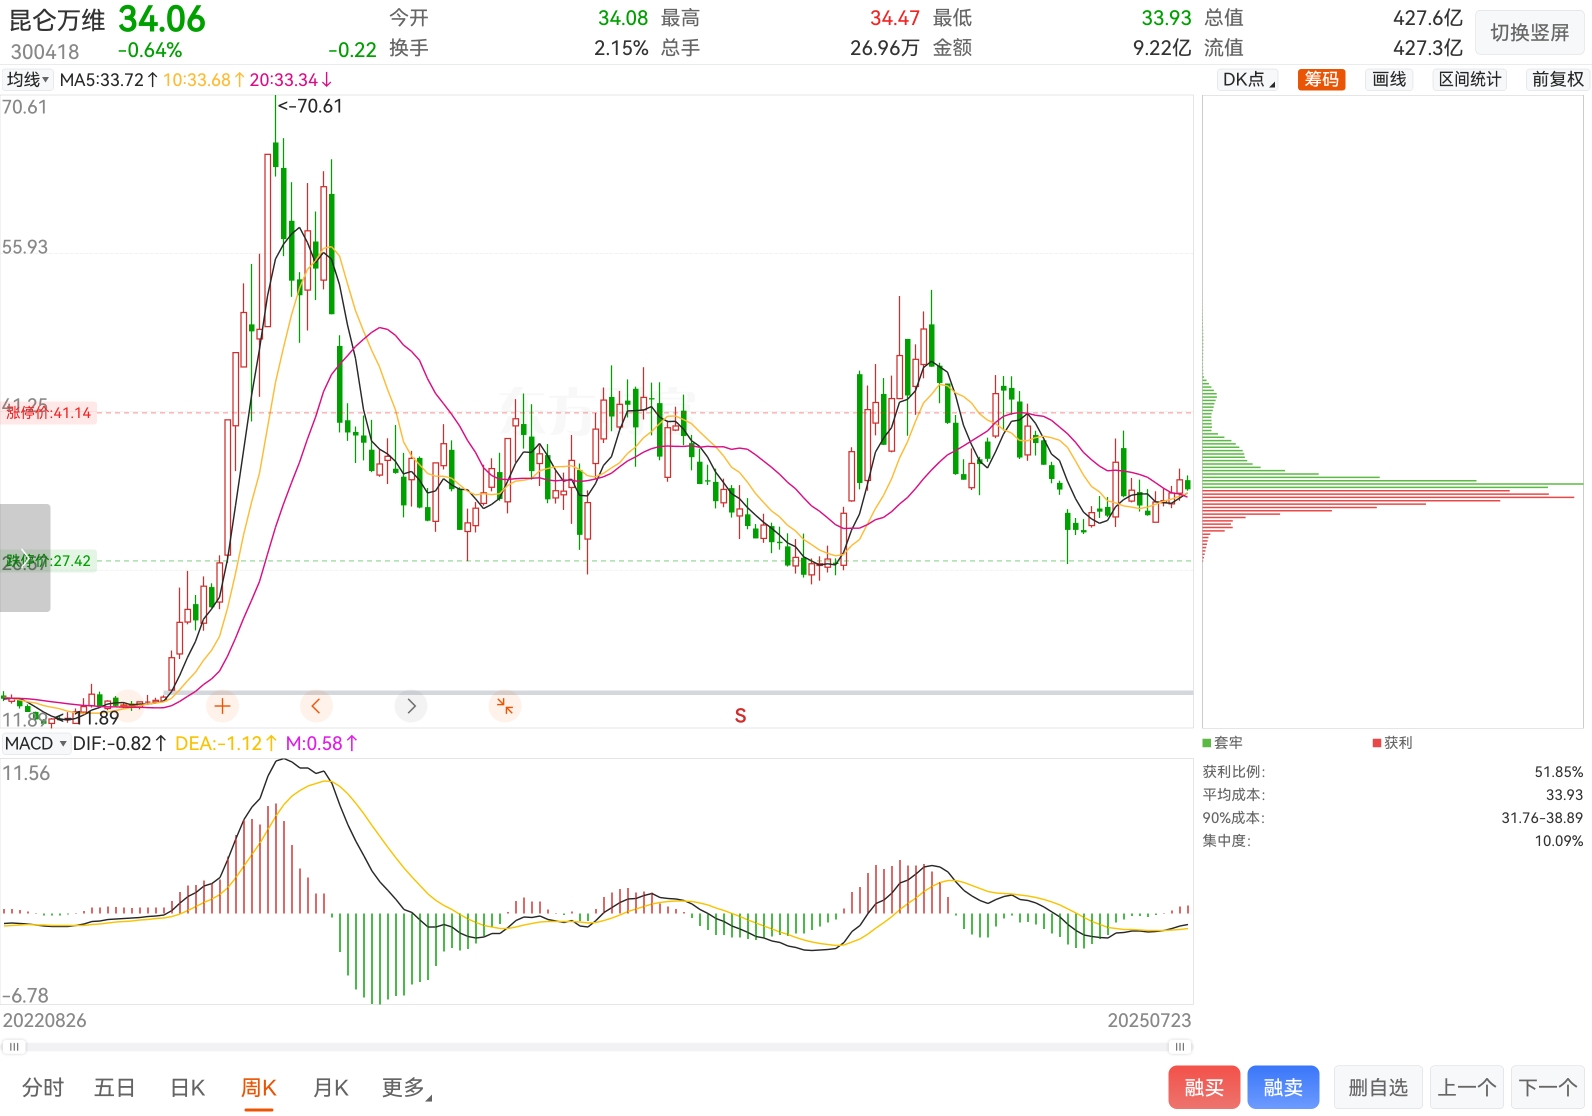
Task: Click the 今开 price 34.08
Action: click(x=623, y=18)
